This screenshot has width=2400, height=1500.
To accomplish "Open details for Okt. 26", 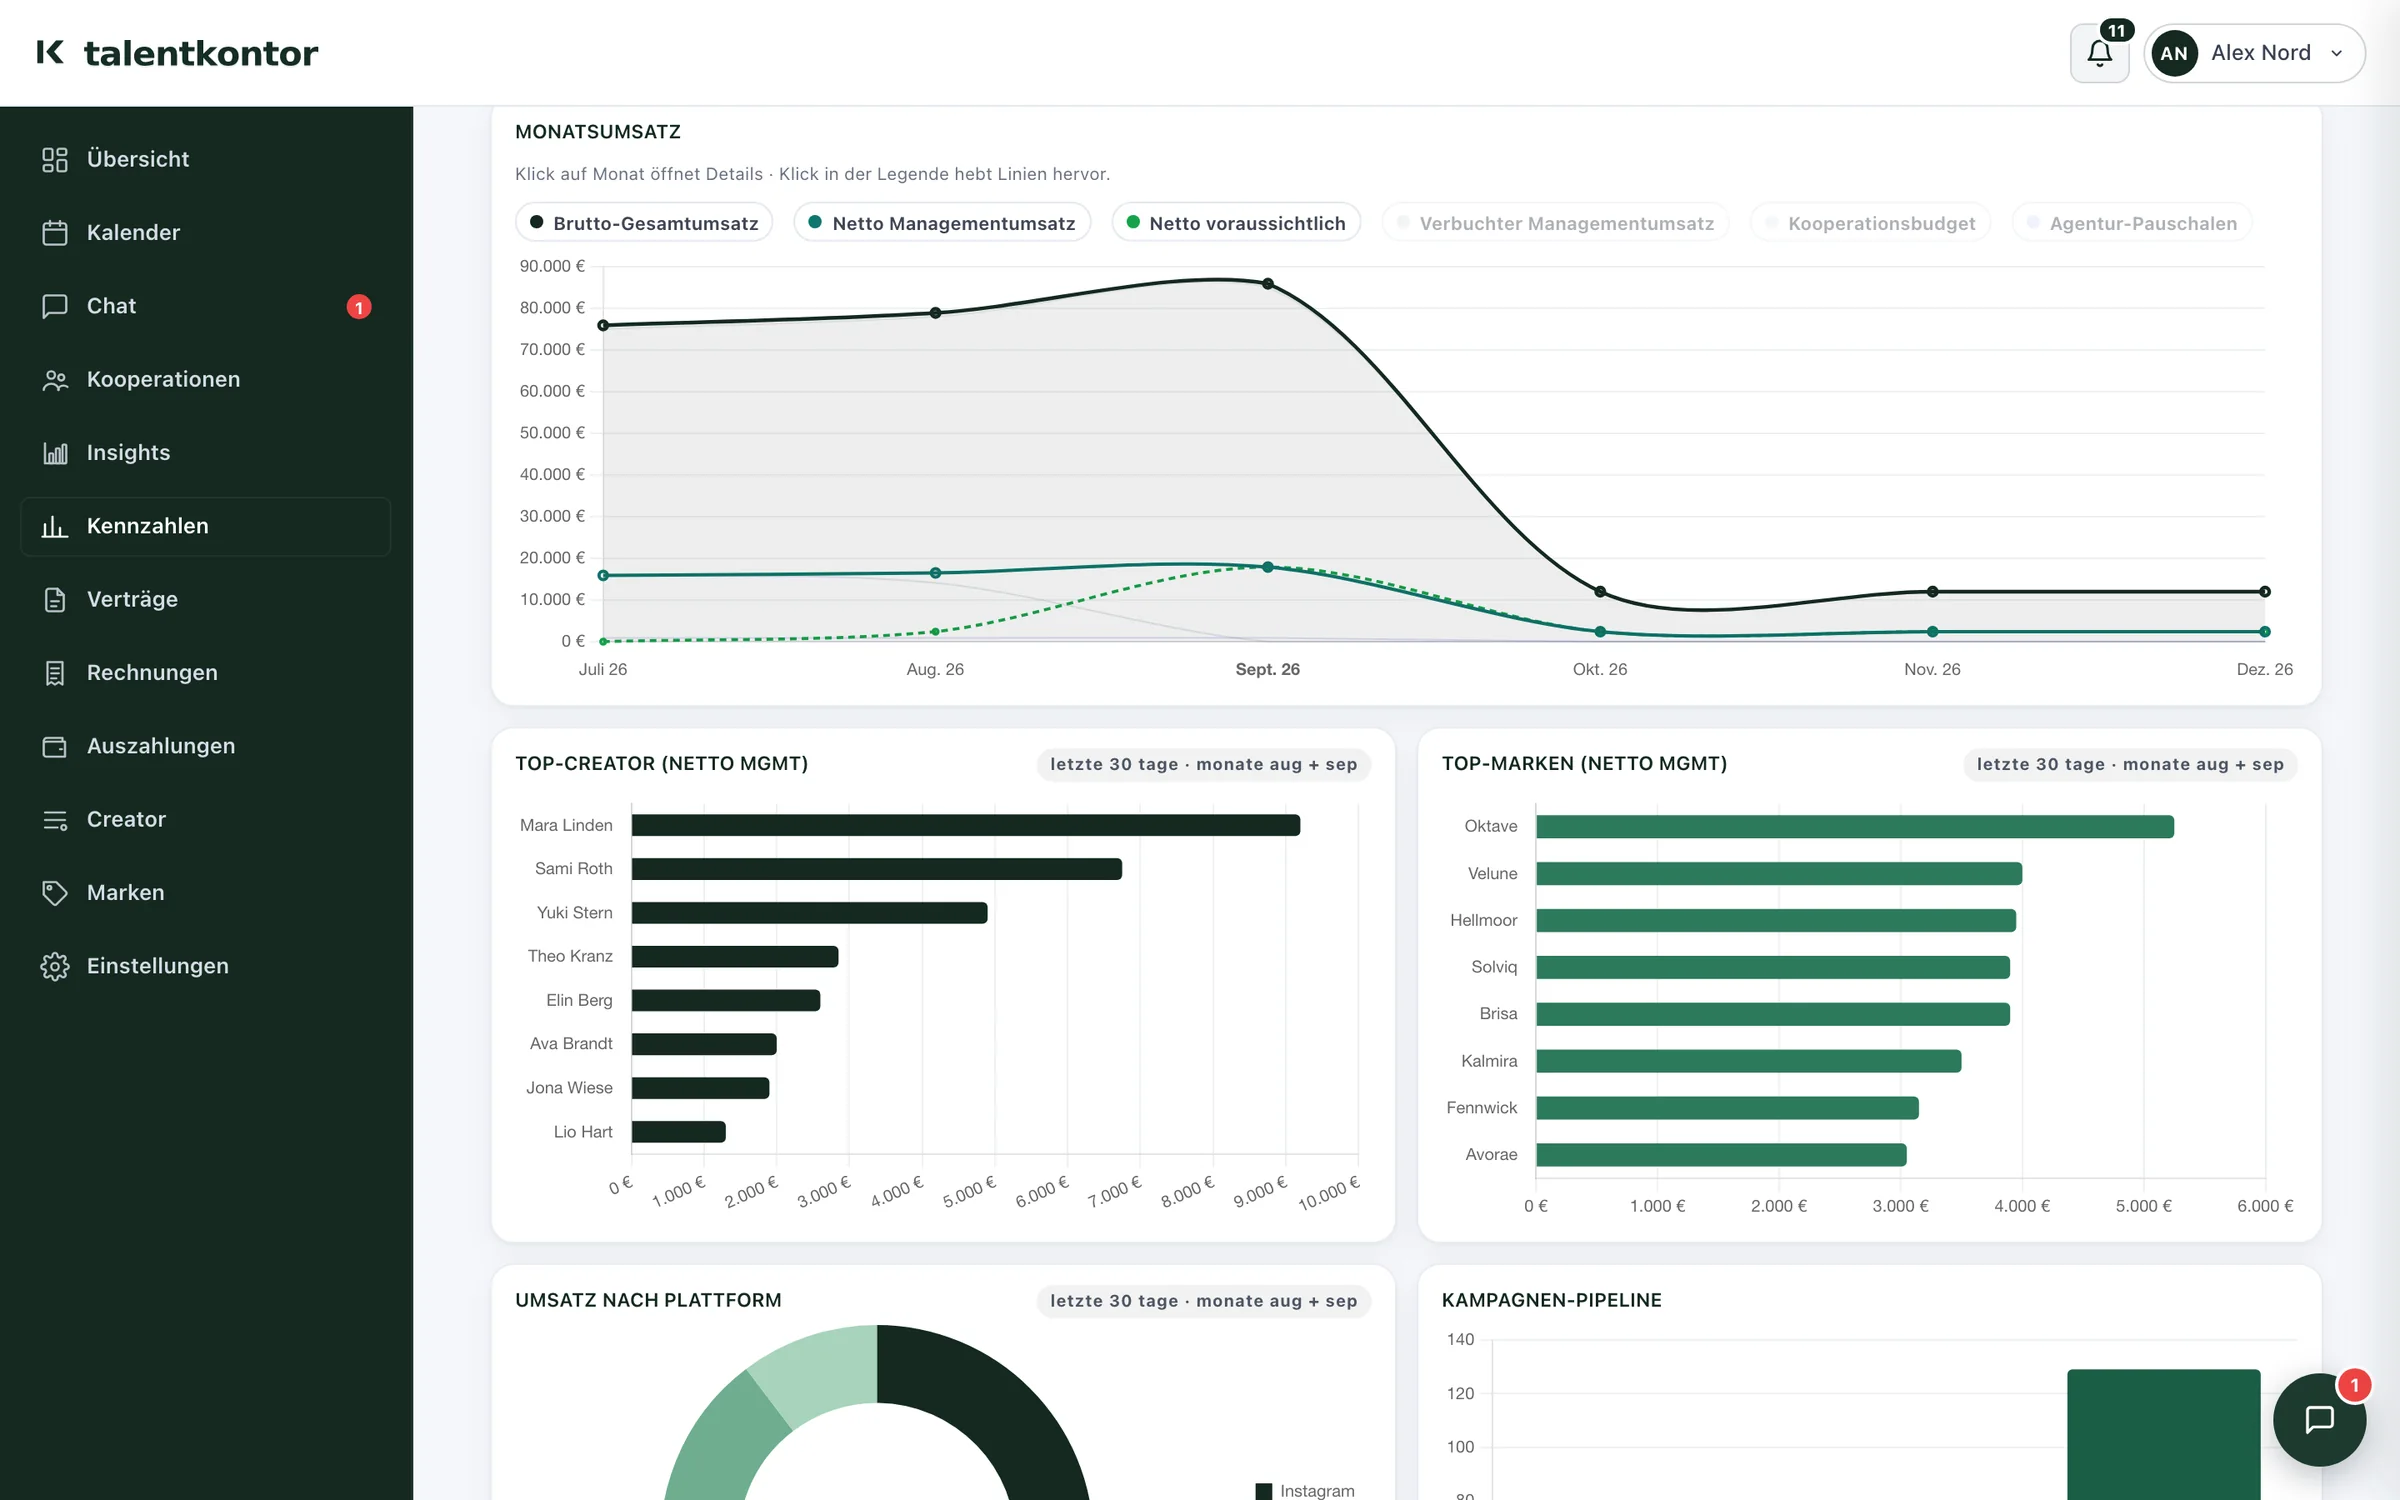I will point(1600,669).
